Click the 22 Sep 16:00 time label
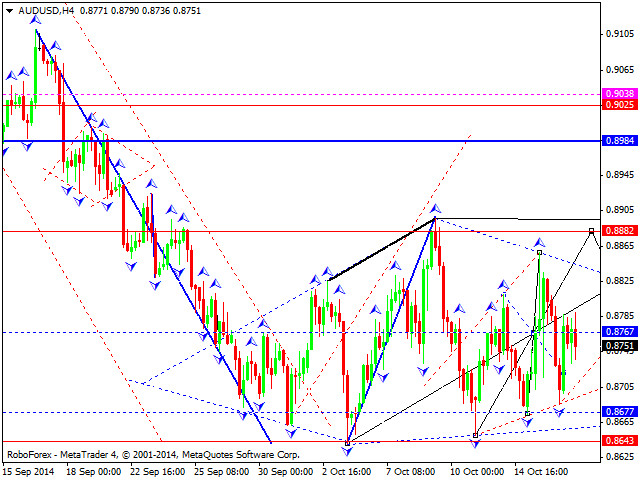This screenshot has width=640, height=480. [x=158, y=472]
